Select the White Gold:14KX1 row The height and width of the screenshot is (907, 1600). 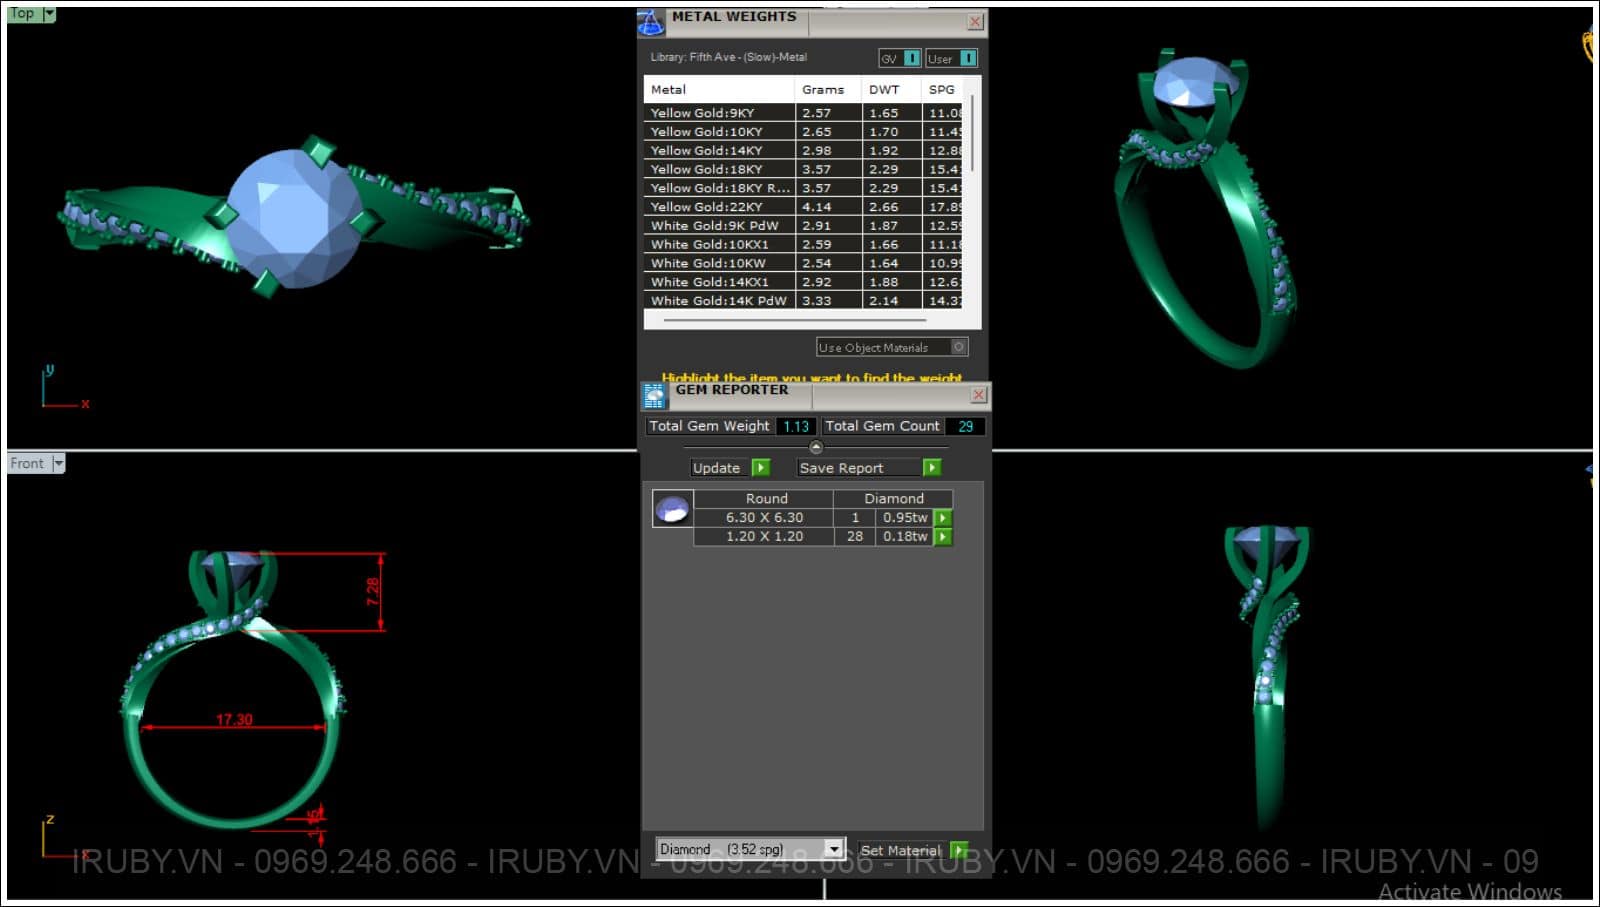coord(804,282)
